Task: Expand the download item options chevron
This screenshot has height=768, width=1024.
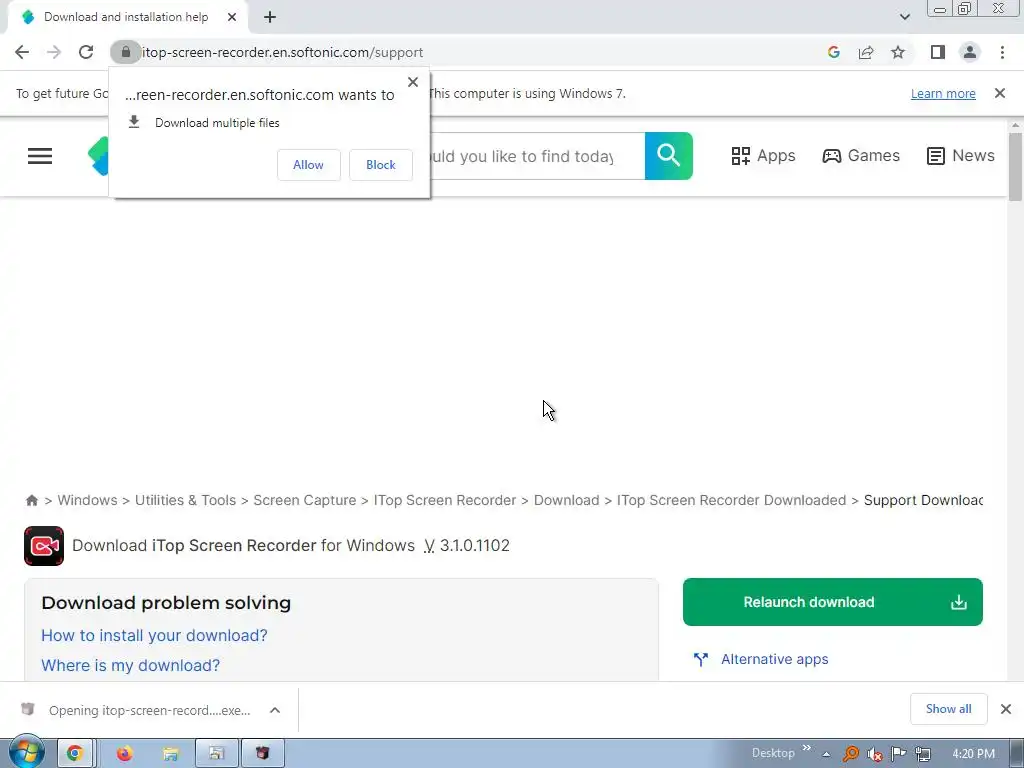Action: pyautogui.click(x=275, y=710)
